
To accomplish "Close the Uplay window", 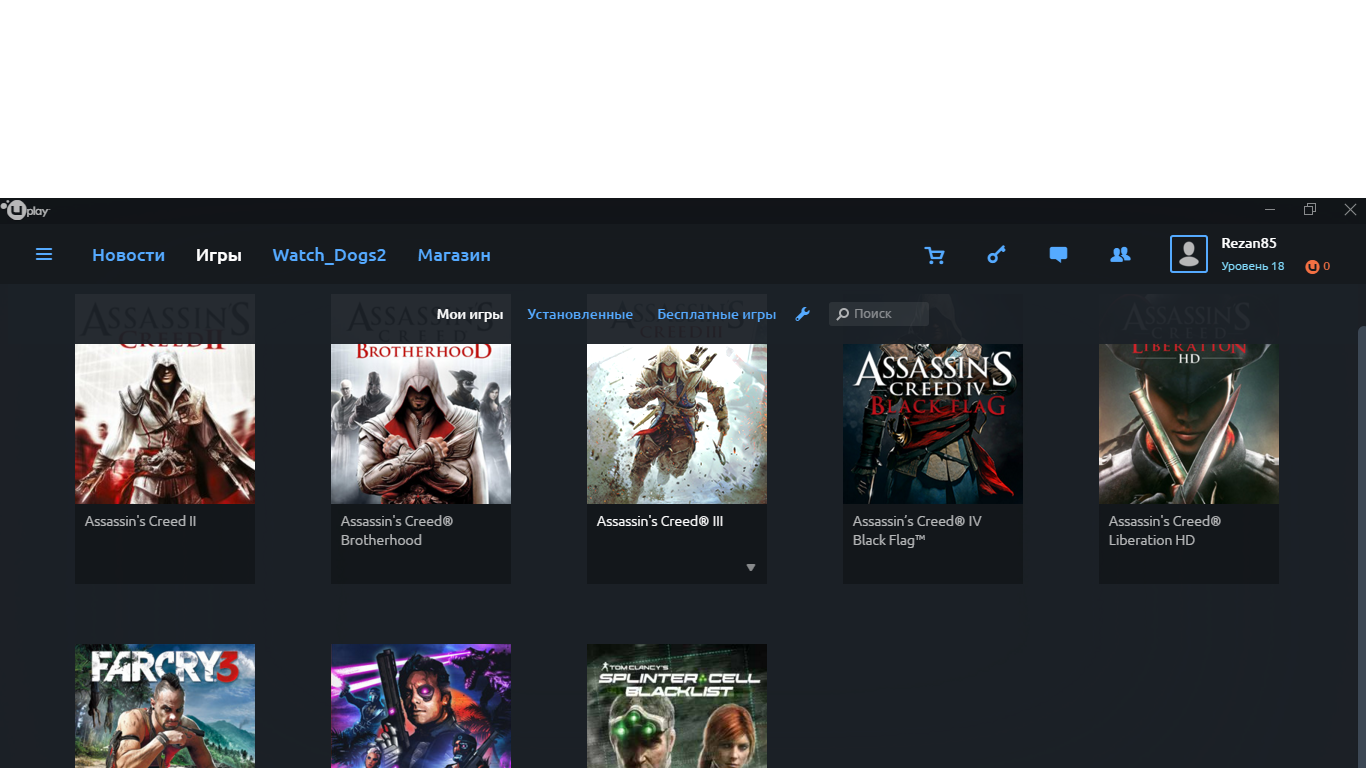I will pos(1350,210).
